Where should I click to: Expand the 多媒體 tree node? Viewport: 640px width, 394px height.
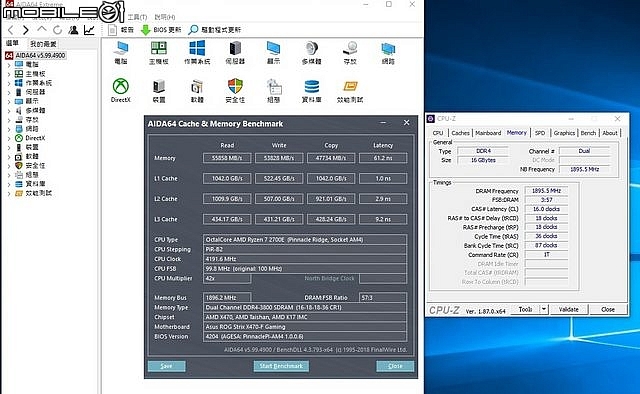(x=9, y=111)
